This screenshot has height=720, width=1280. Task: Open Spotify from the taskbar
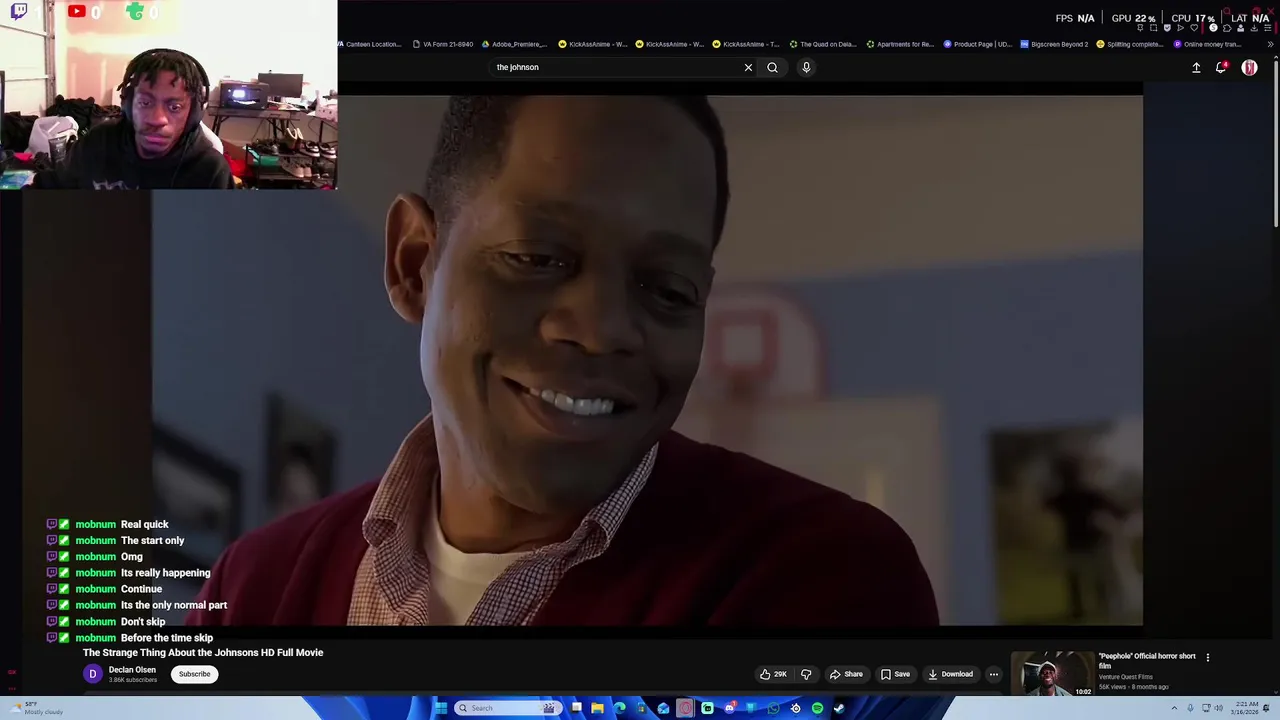pyautogui.click(x=817, y=708)
